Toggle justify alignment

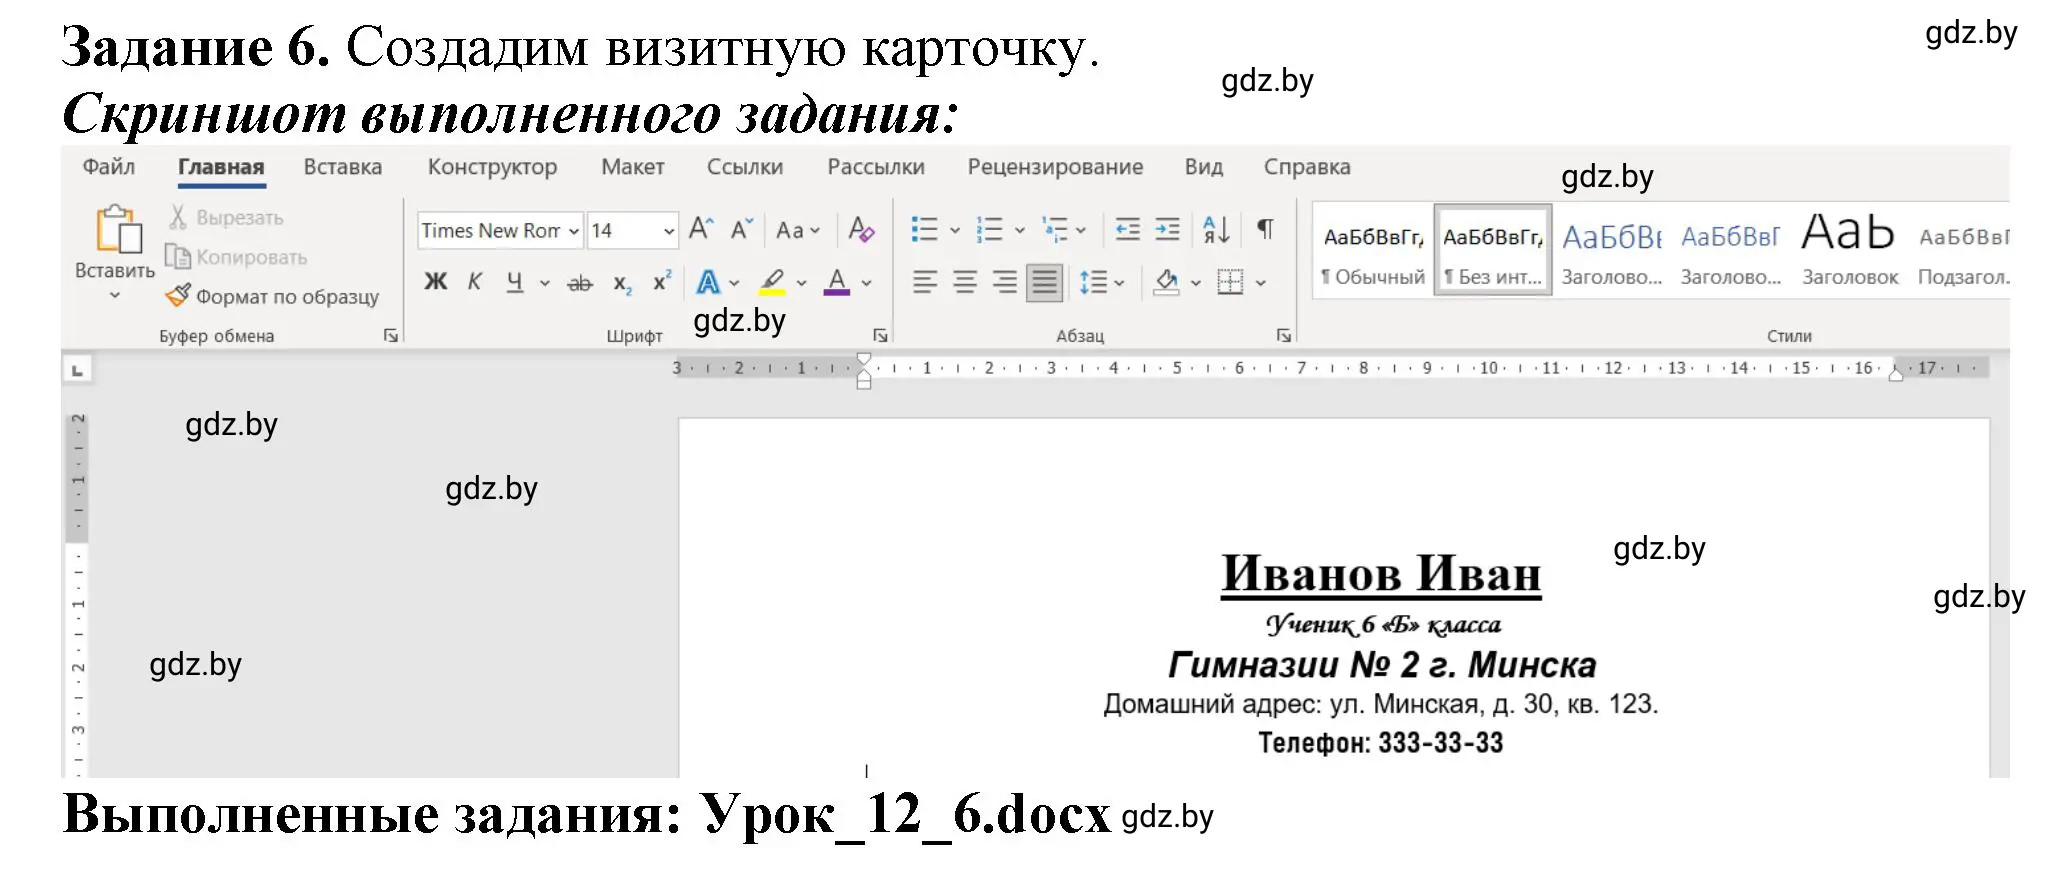pyautogui.click(x=1045, y=283)
